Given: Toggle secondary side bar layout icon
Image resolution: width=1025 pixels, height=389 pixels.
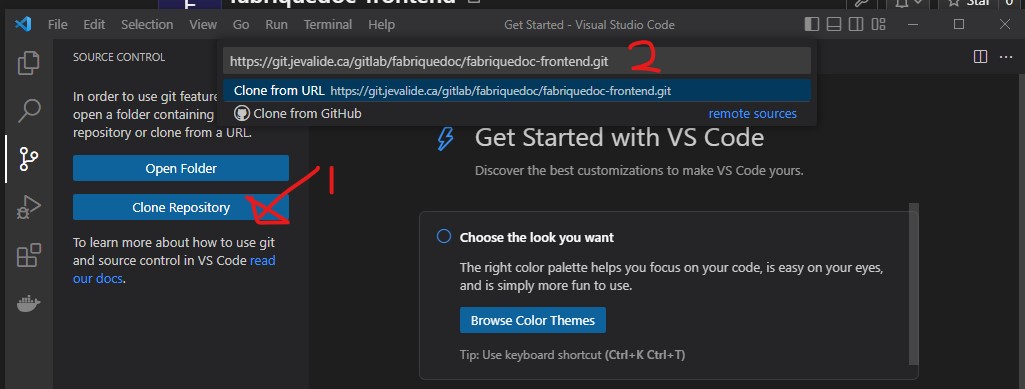Looking at the screenshot, I should click(x=856, y=25).
